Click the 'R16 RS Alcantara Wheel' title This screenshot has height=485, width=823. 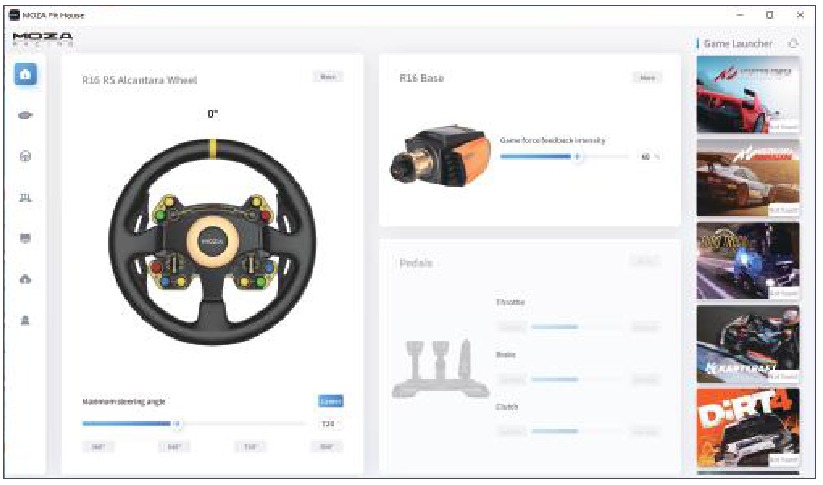pyautogui.click(x=140, y=80)
